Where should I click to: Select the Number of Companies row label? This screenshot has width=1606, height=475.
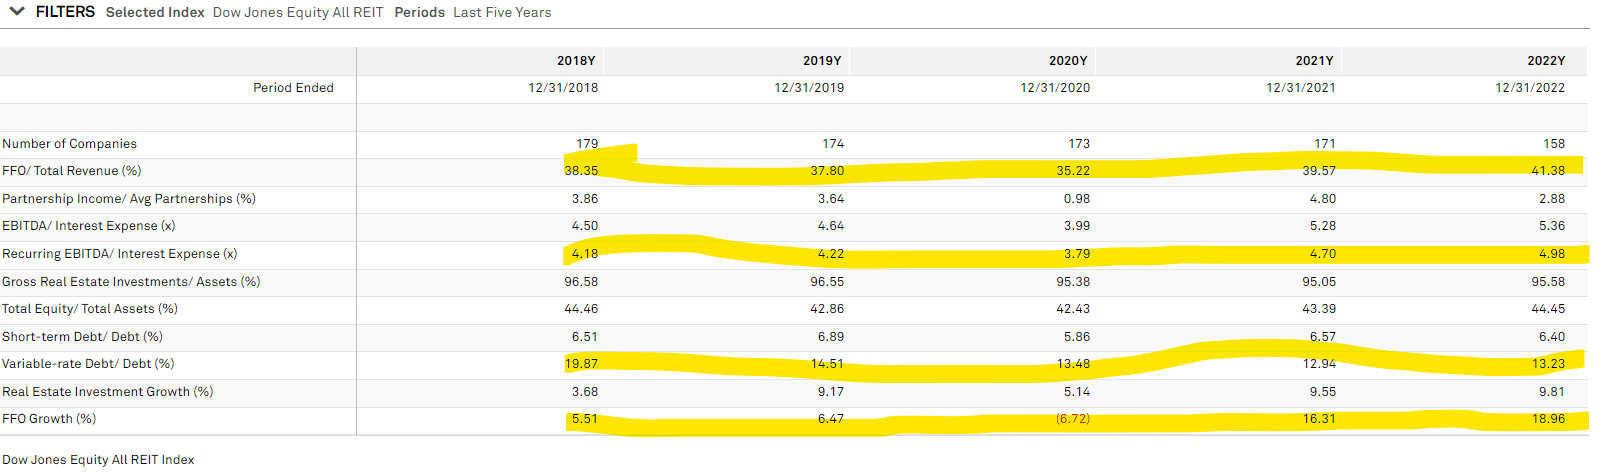coord(69,144)
